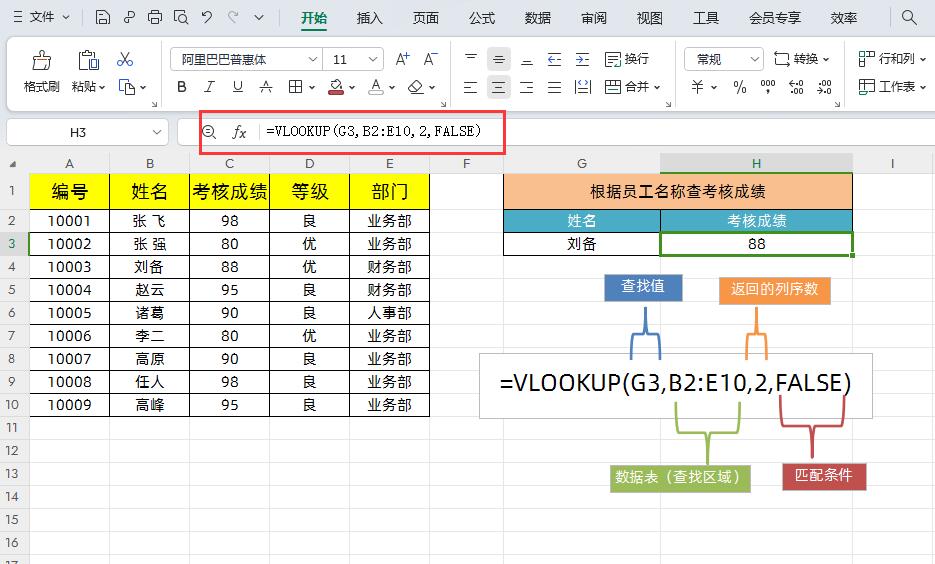Click the search magnifier icon at top right
This screenshot has width=935, height=564.
click(x=909, y=17)
